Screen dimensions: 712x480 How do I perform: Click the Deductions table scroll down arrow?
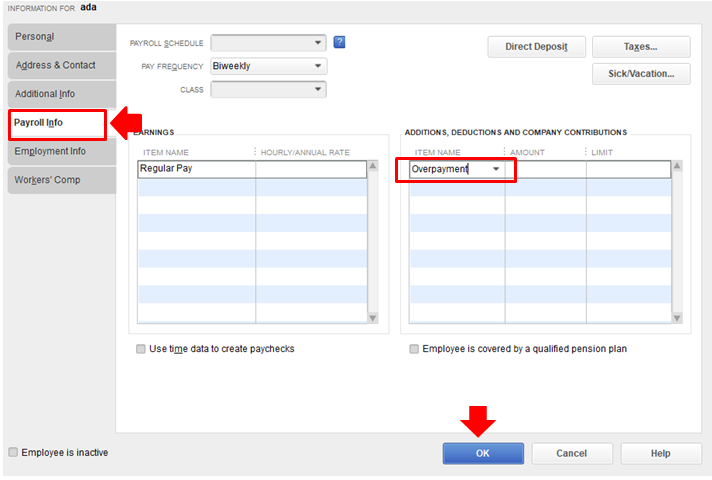(677, 318)
